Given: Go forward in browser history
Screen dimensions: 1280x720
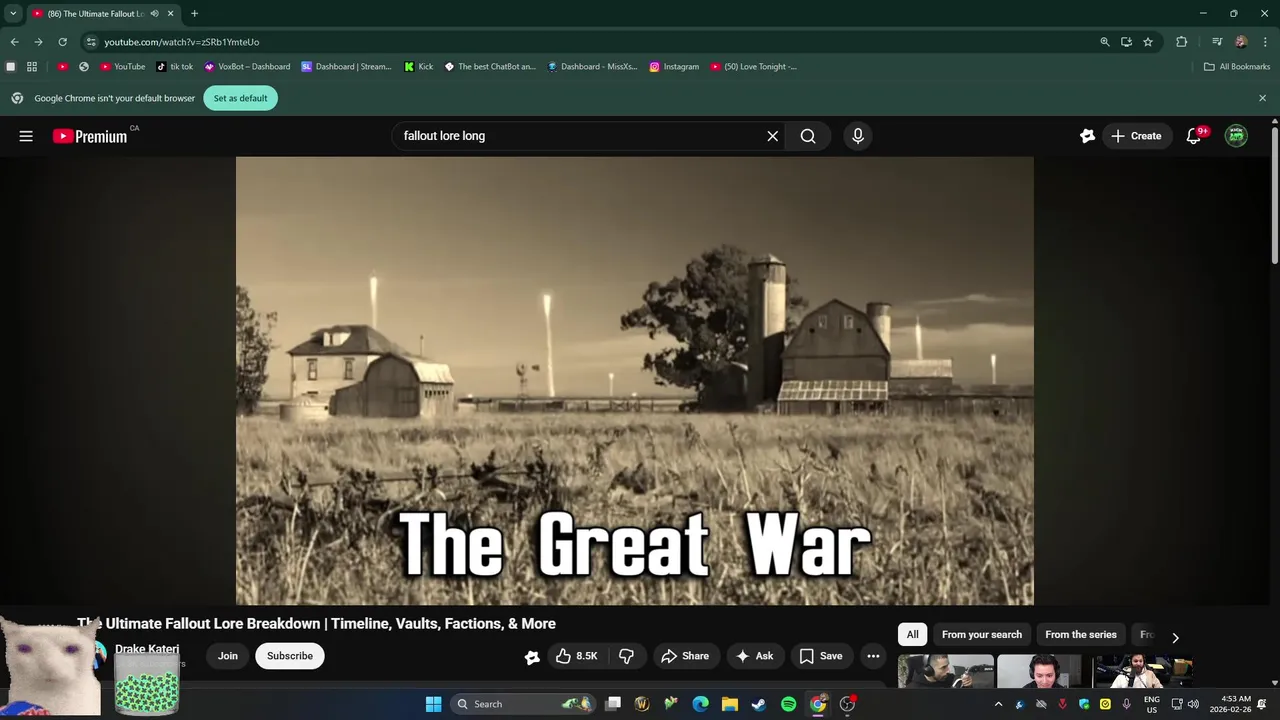Looking at the screenshot, I should pyautogui.click(x=38, y=42).
